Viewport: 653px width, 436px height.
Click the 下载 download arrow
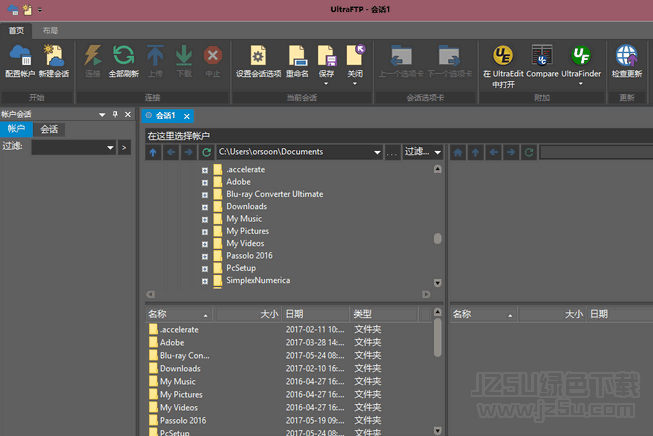pyautogui.click(x=184, y=61)
